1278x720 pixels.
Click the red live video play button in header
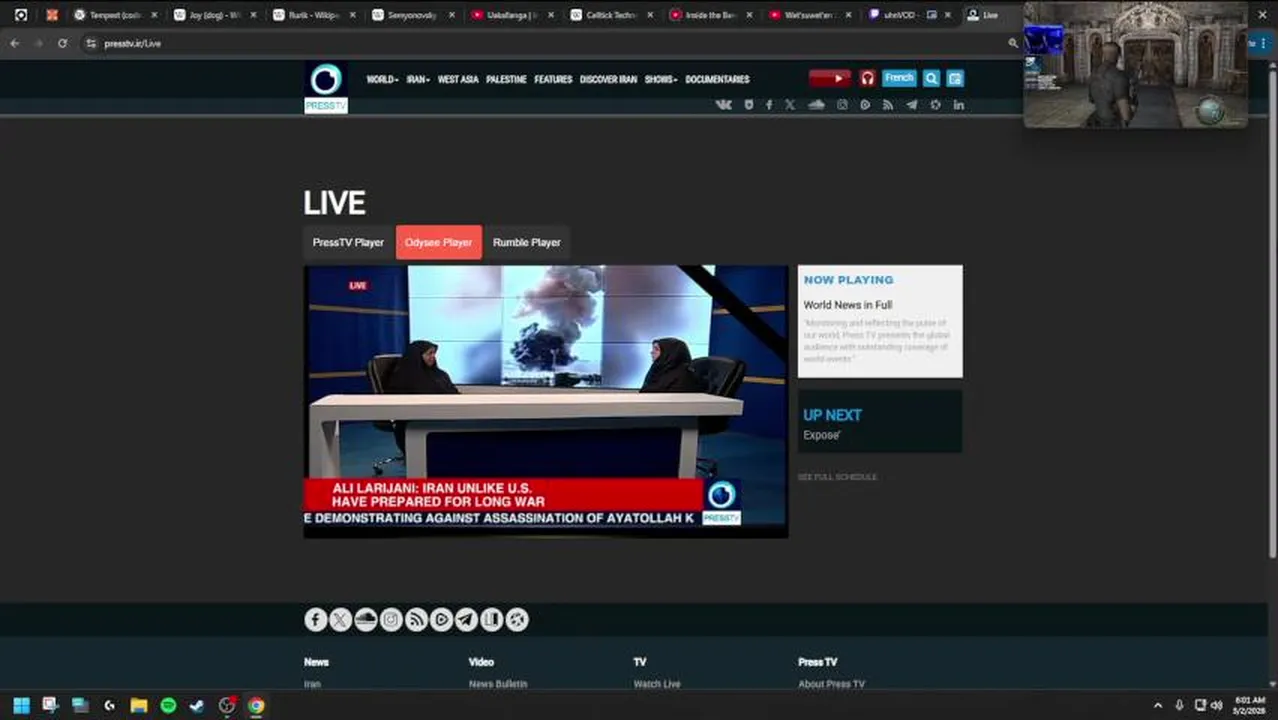click(830, 78)
